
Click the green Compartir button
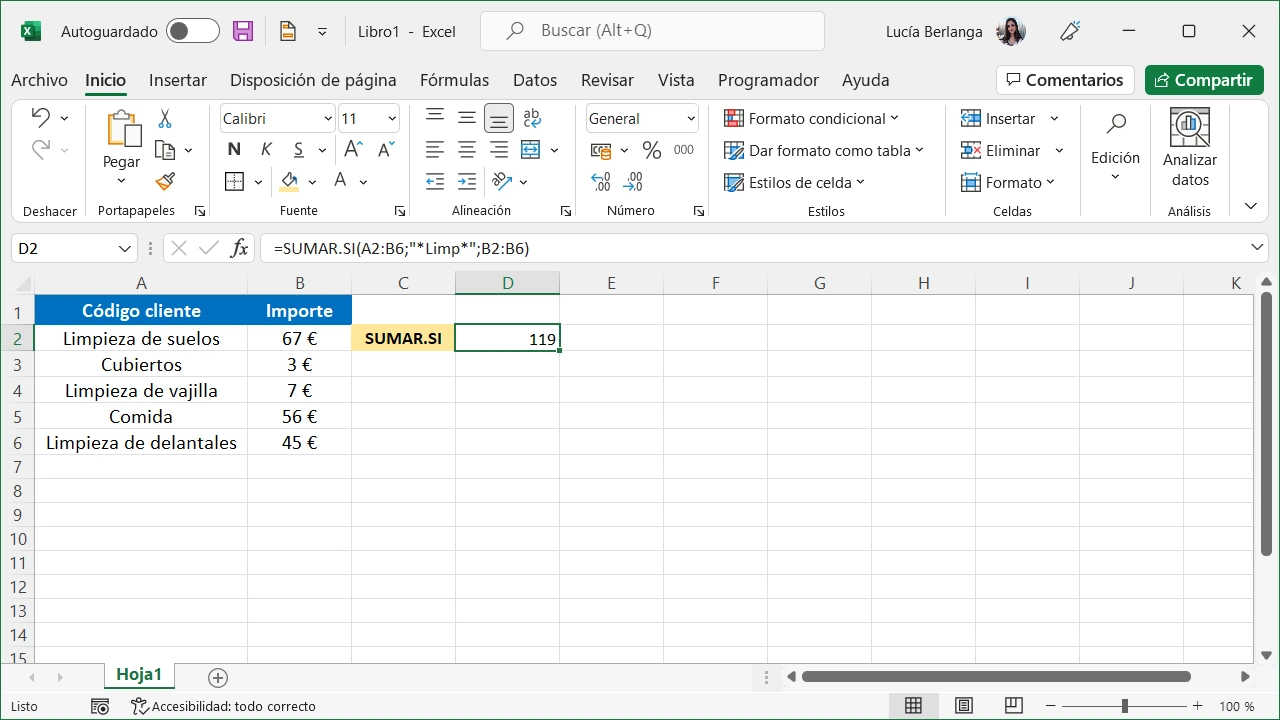pyautogui.click(x=1204, y=80)
